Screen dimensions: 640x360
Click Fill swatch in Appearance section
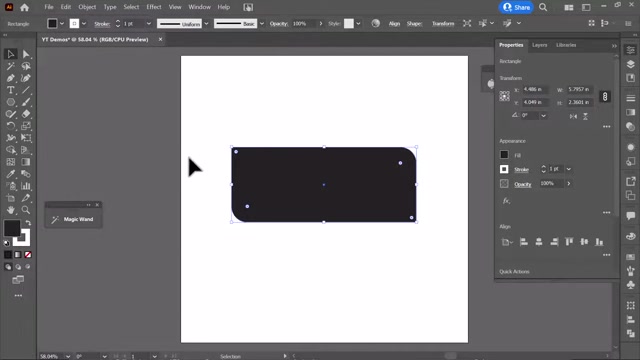click(x=504, y=155)
